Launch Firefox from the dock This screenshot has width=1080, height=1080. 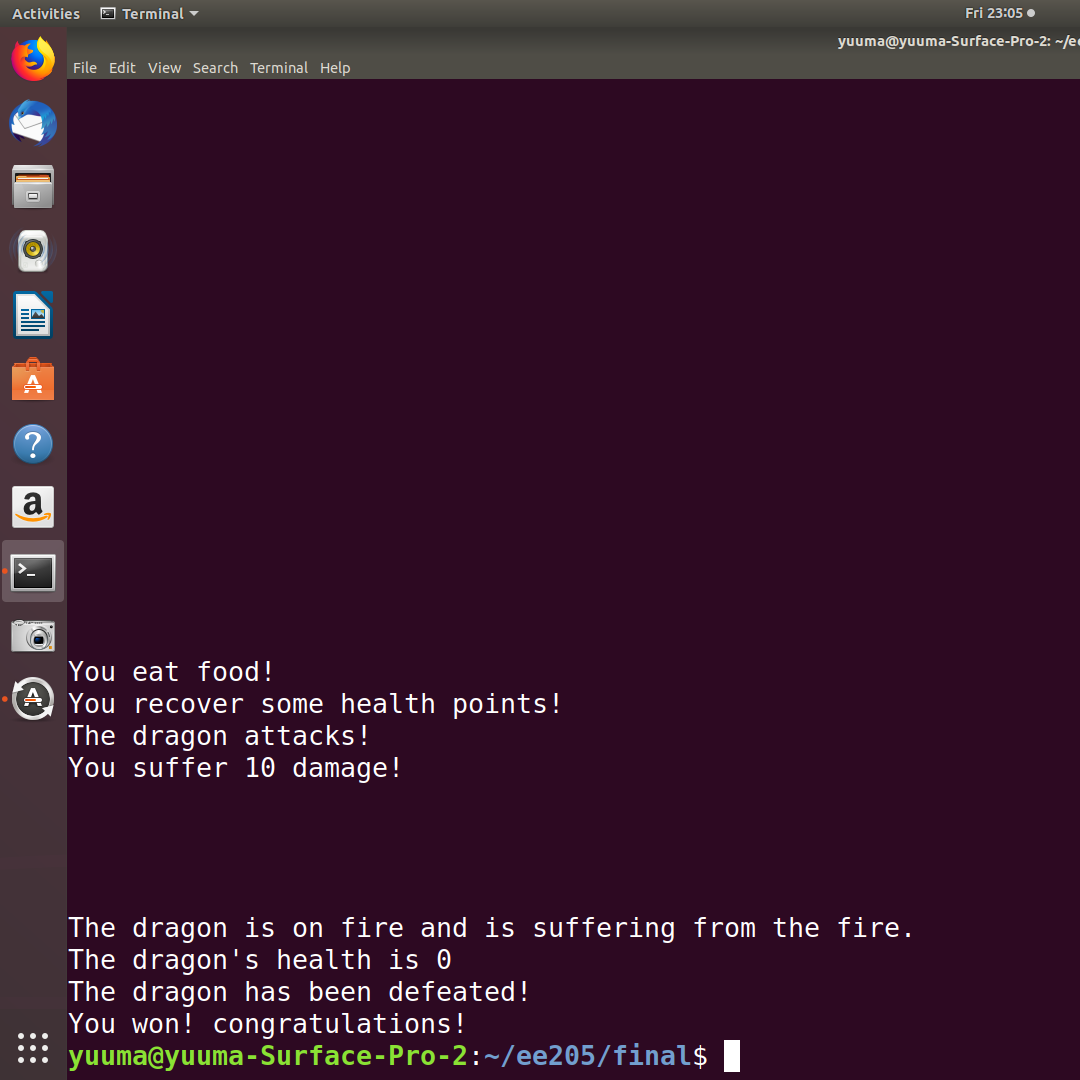(33, 59)
